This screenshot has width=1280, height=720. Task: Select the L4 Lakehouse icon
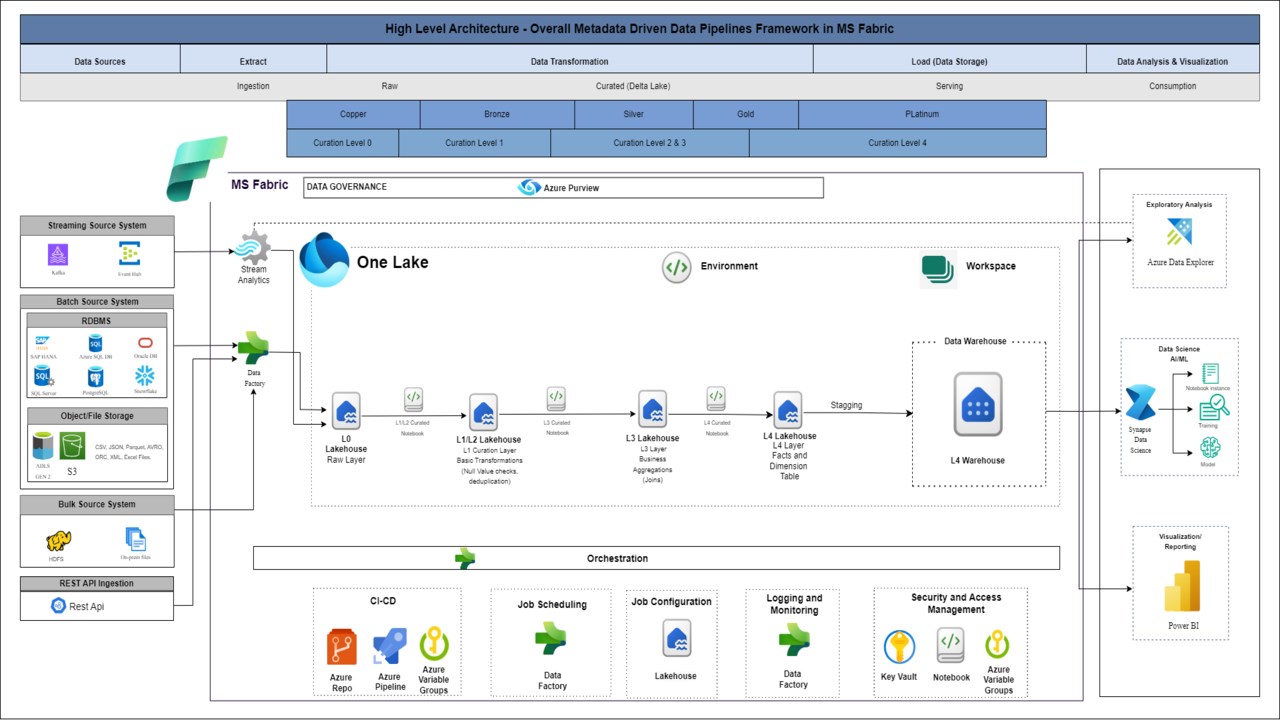click(789, 409)
